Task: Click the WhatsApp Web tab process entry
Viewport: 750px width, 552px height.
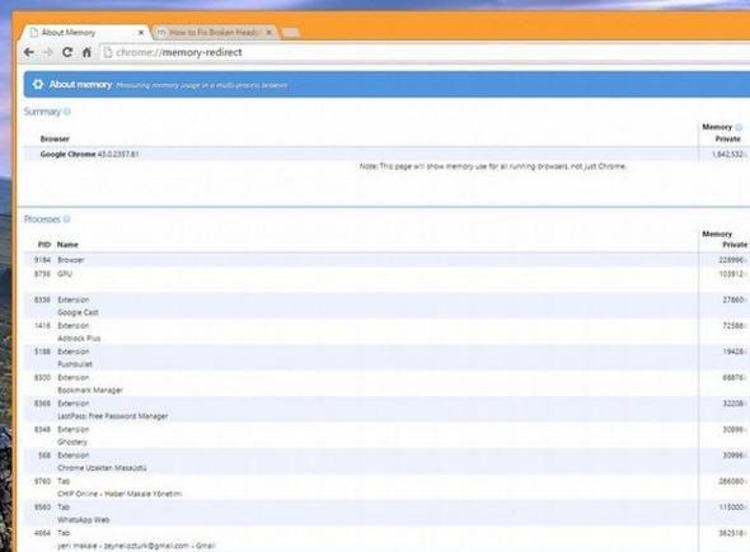Action: point(83,519)
